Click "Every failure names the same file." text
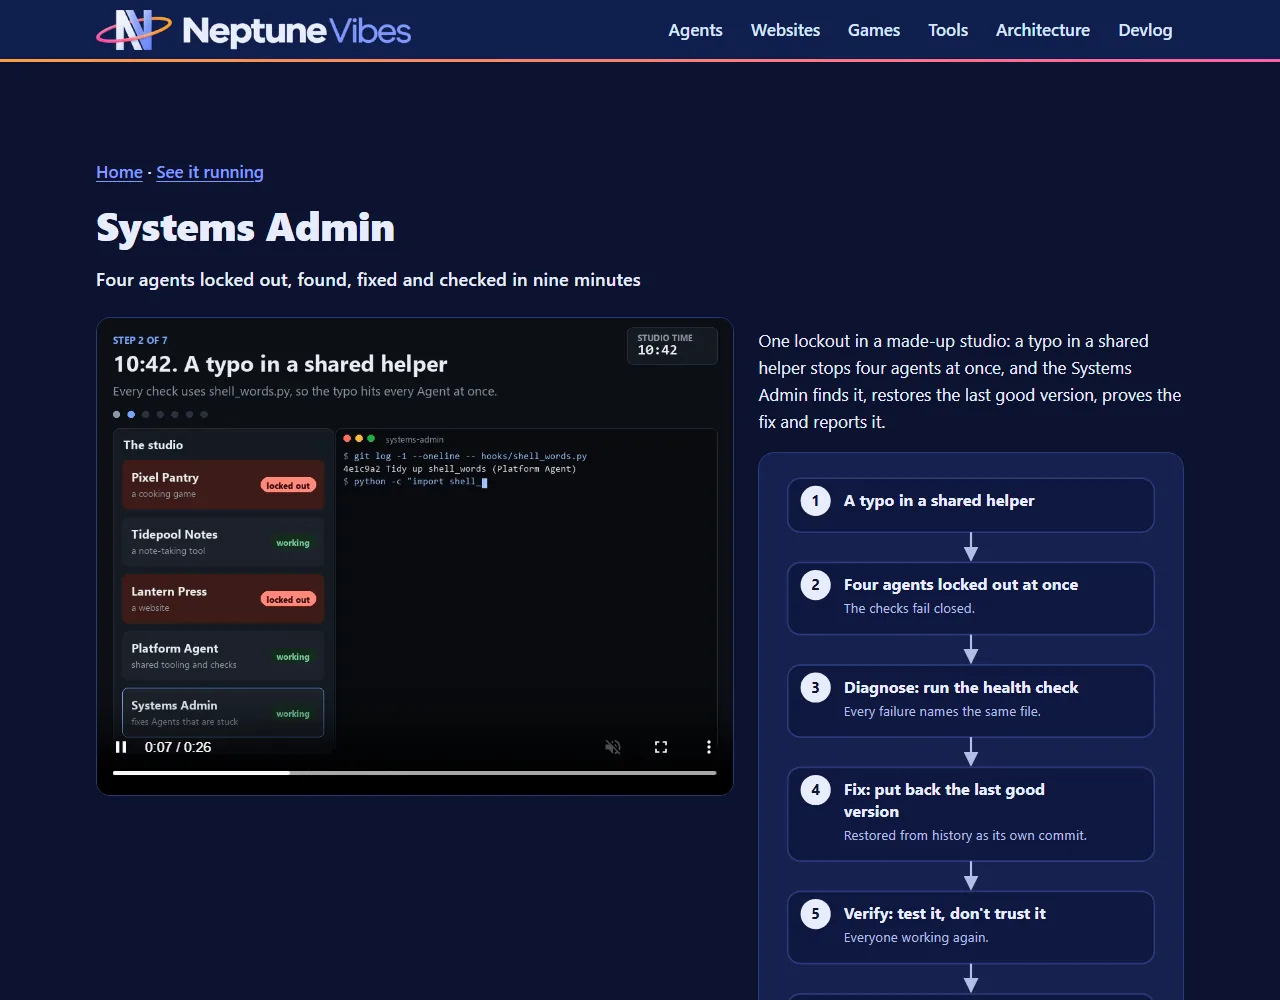 (942, 711)
